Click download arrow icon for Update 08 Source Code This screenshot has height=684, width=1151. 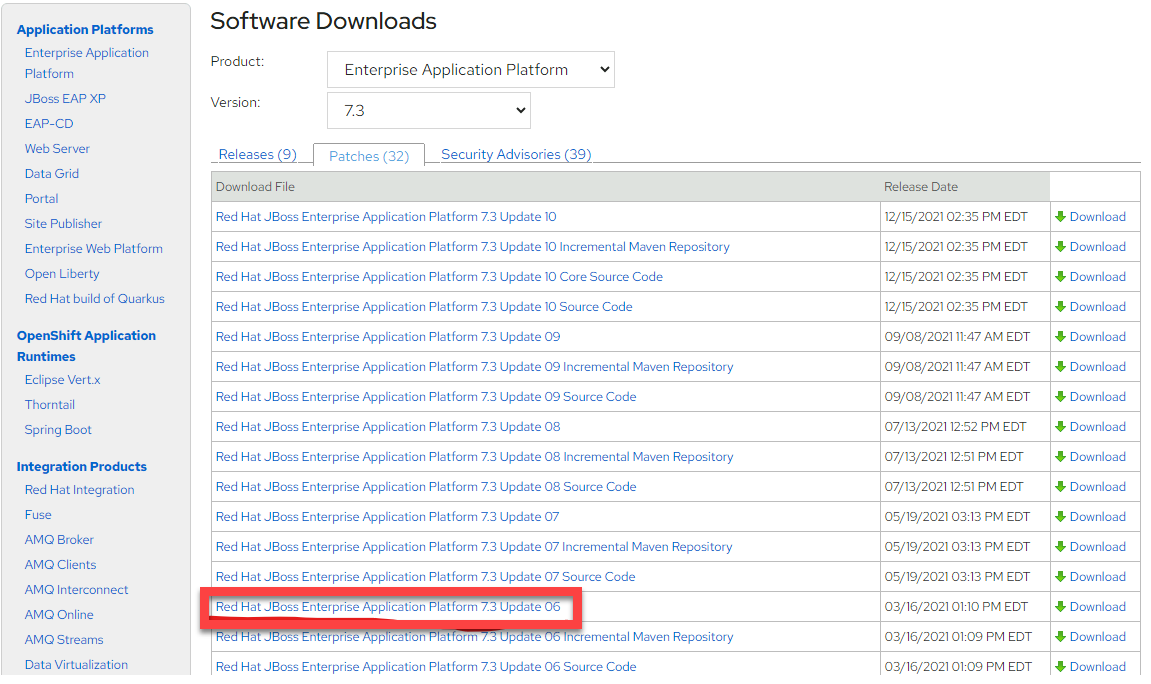click(1060, 487)
